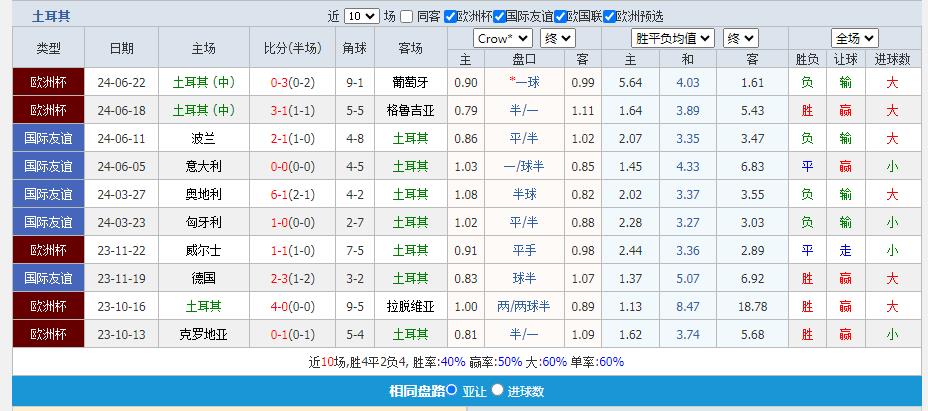Click the 葡萄牙 away team name
The height and width of the screenshot is (411, 928).
pos(410,82)
